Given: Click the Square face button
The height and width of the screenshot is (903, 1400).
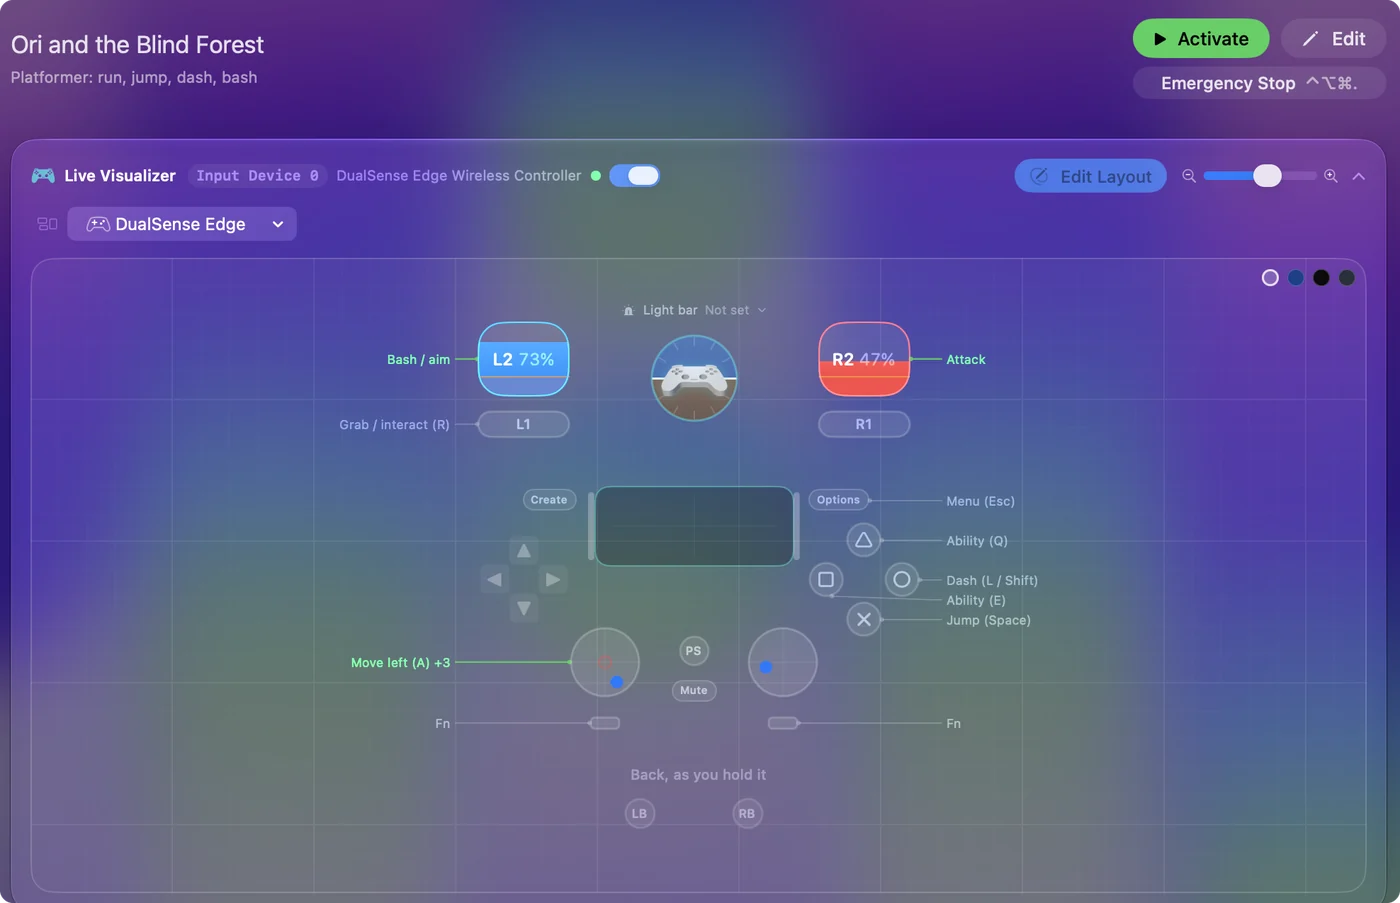Looking at the screenshot, I should pyautogui.click(x=826, y=579).
